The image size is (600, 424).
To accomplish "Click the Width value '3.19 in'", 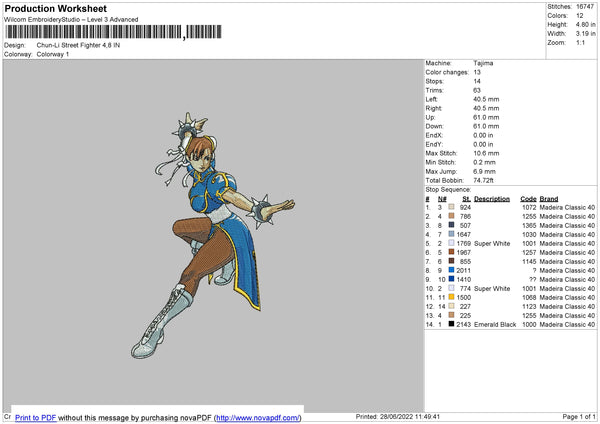I will click(x=585, y=34).
